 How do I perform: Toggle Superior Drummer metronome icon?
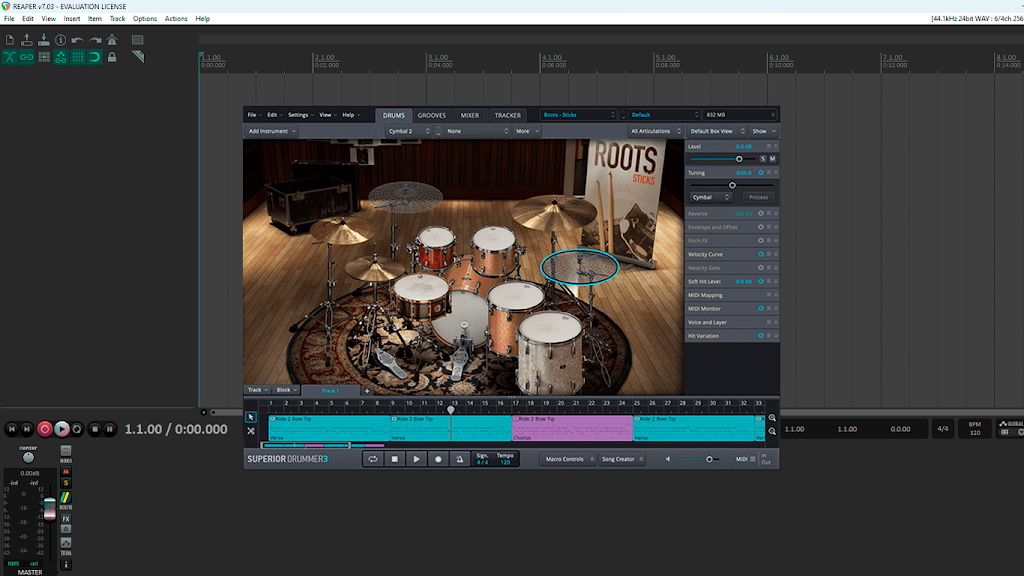coord(460,459)
